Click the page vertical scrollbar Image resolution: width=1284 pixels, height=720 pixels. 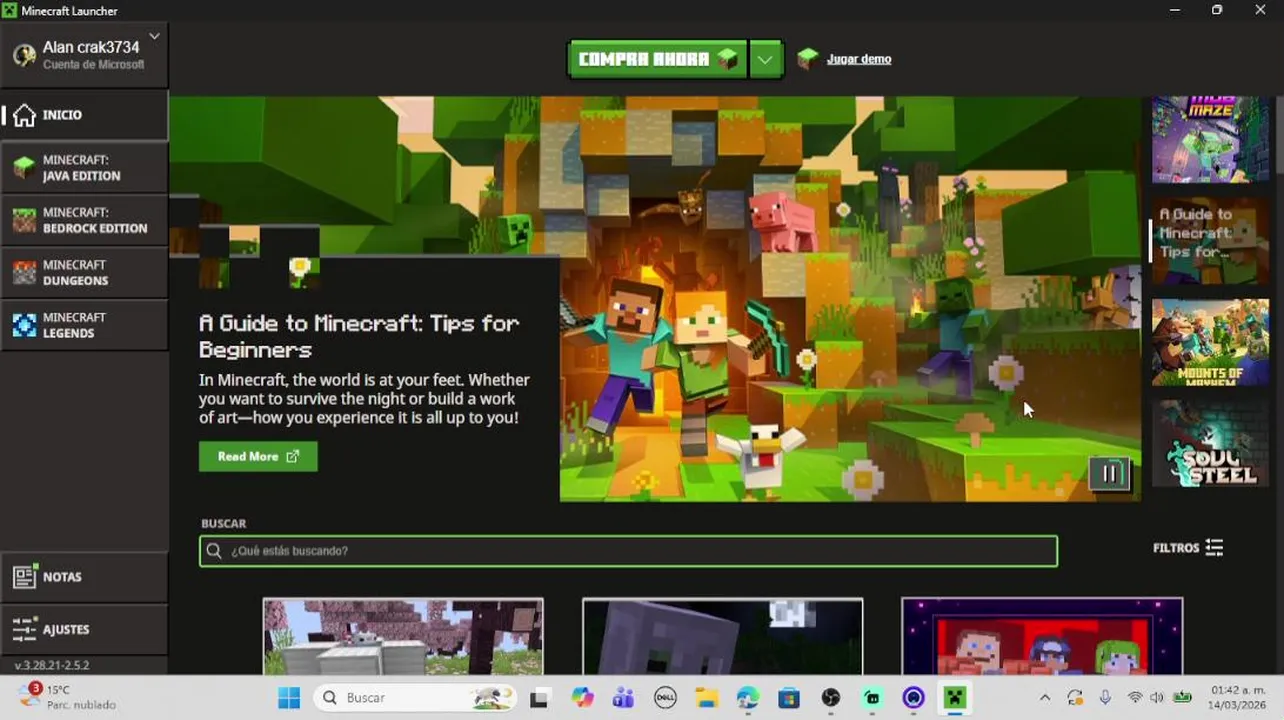click(x=1279, y=135)
